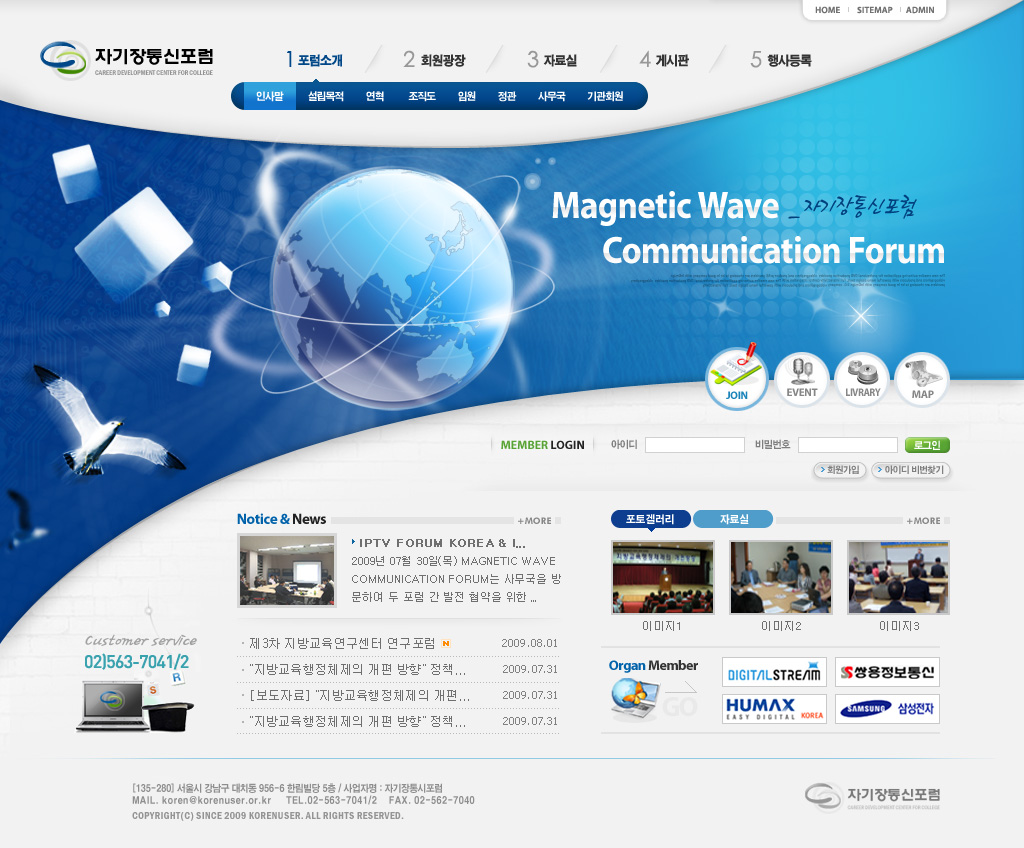Open the 회원광장 main menu
Image resolution: width=1024 pixels, height=848 pixels.
tap(435, 60)
